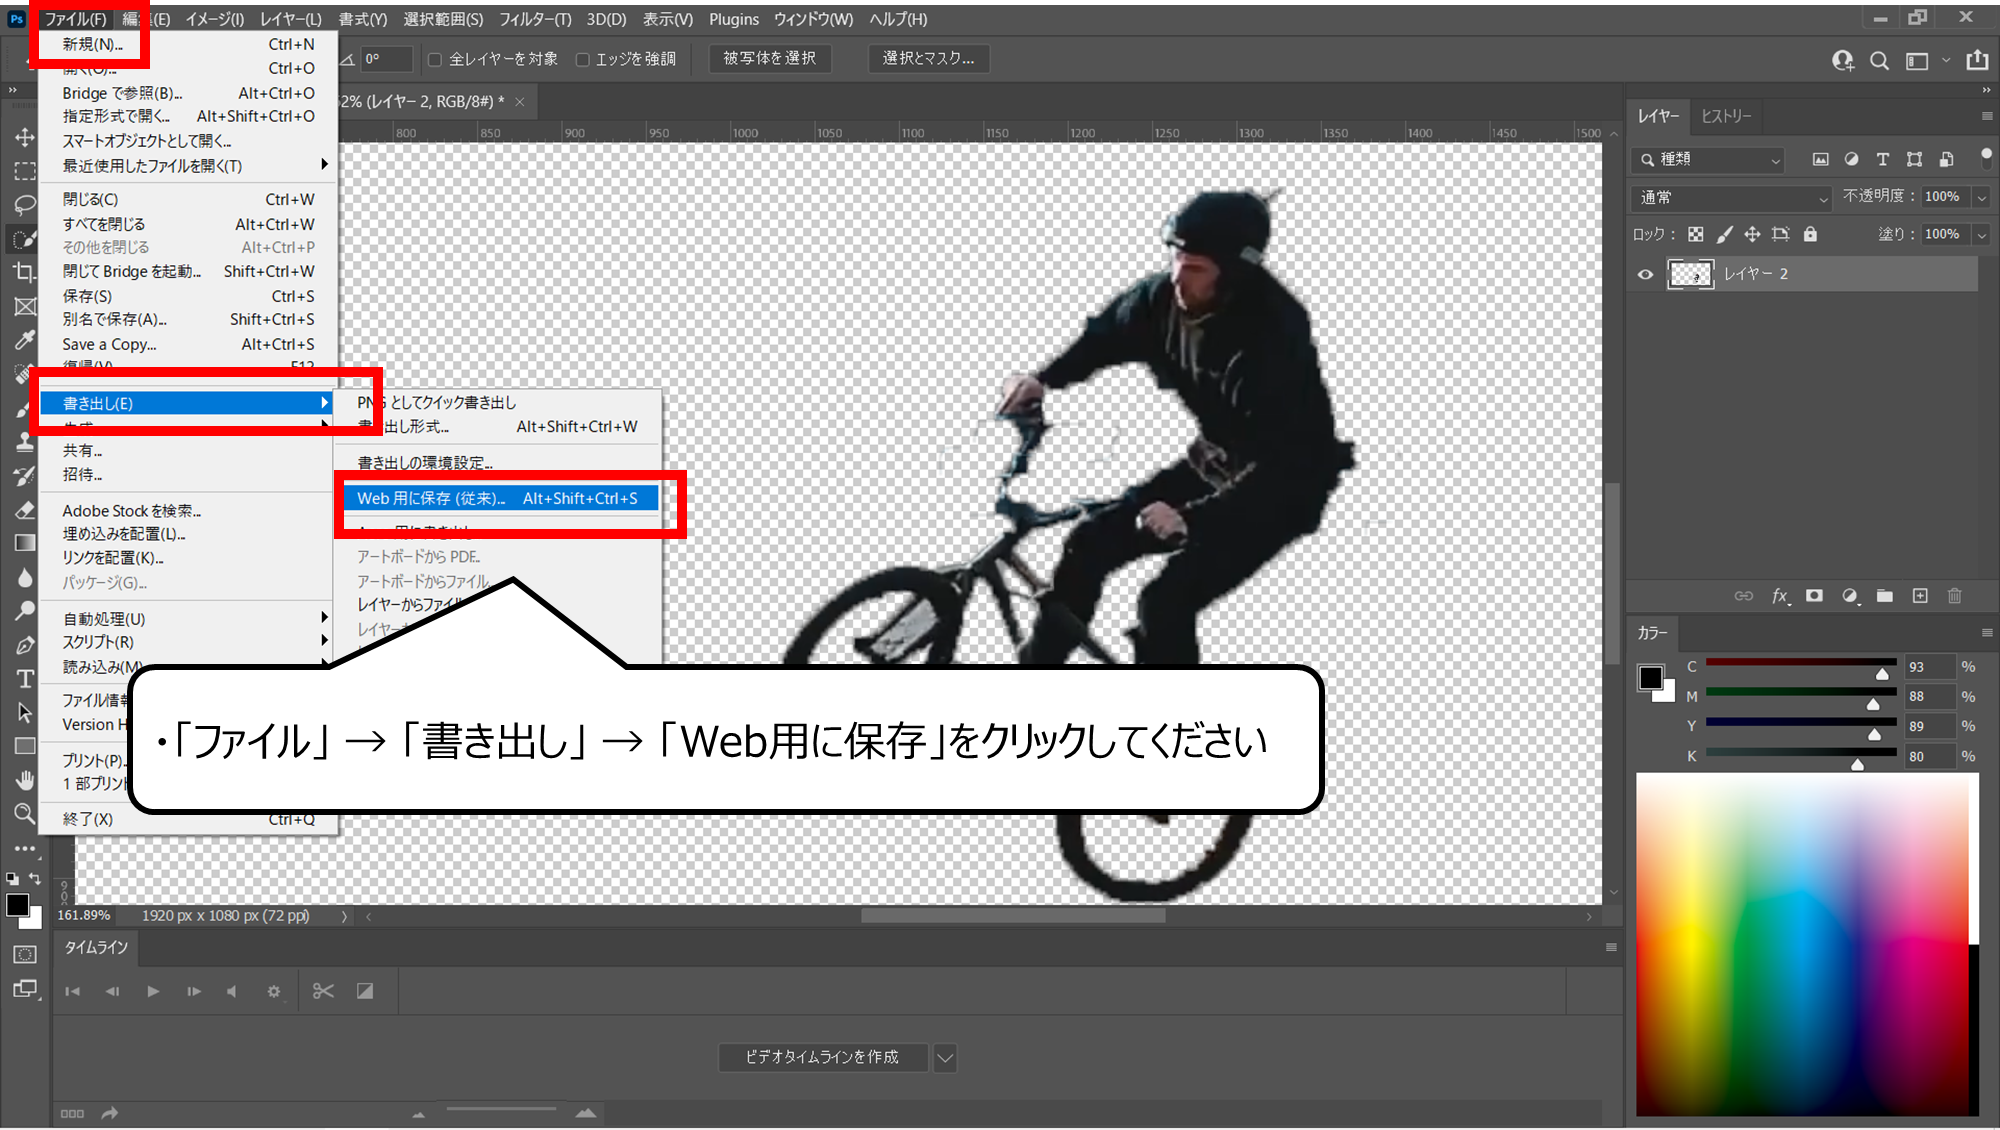Create new group folder icon
The height and width of the screenshot is (1130, 2000).
tap(1885, 596)
